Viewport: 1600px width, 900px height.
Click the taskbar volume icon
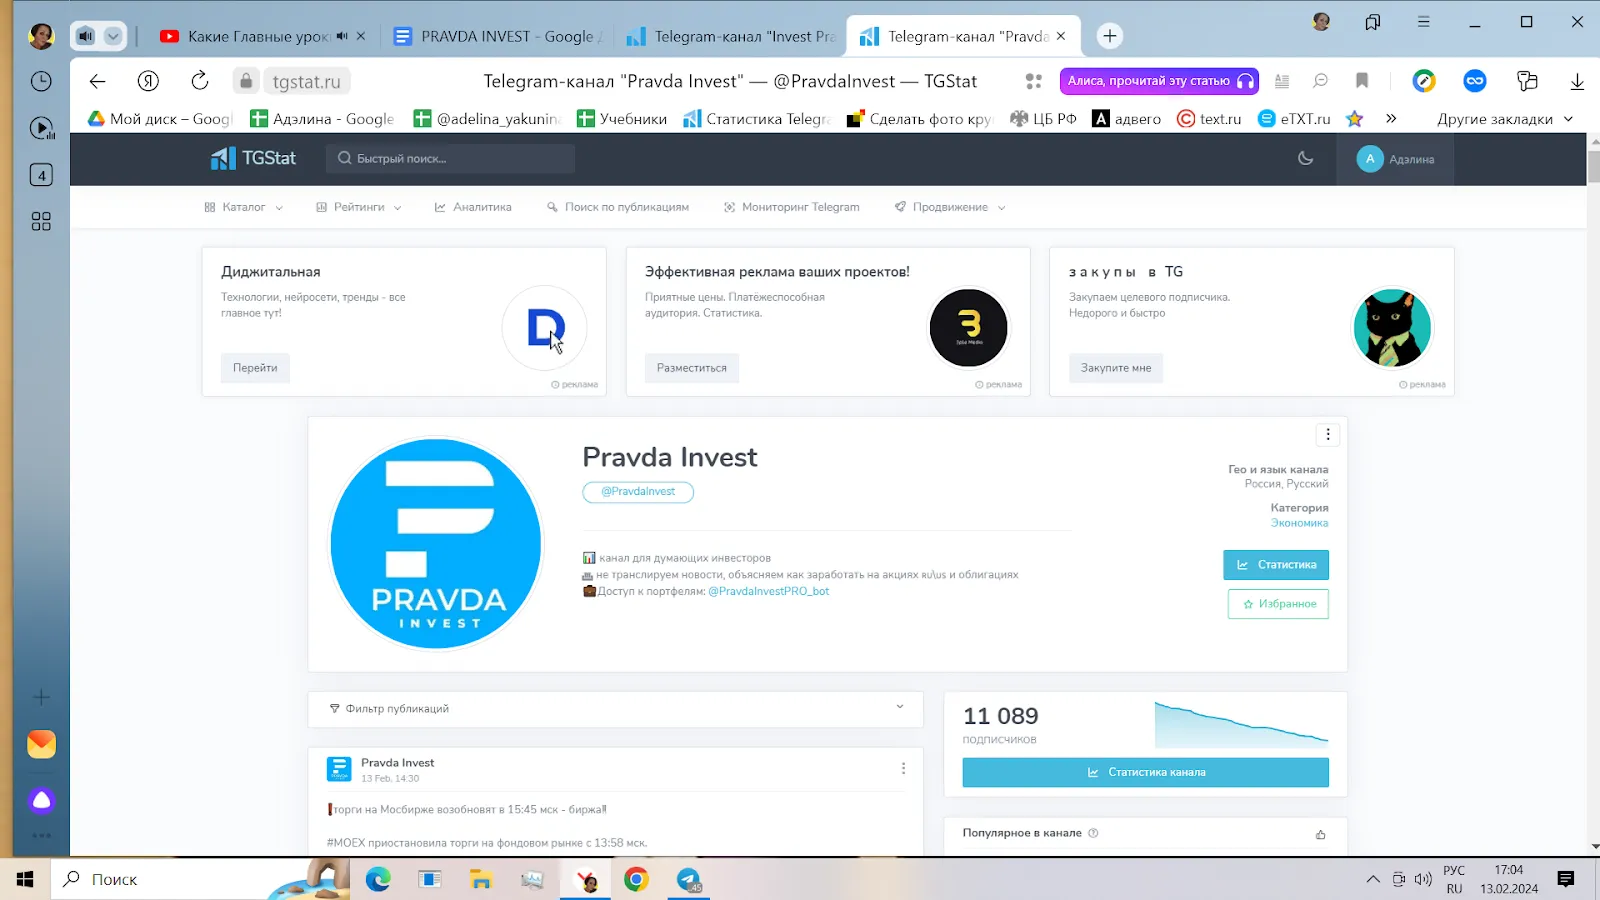(1422, 879)
